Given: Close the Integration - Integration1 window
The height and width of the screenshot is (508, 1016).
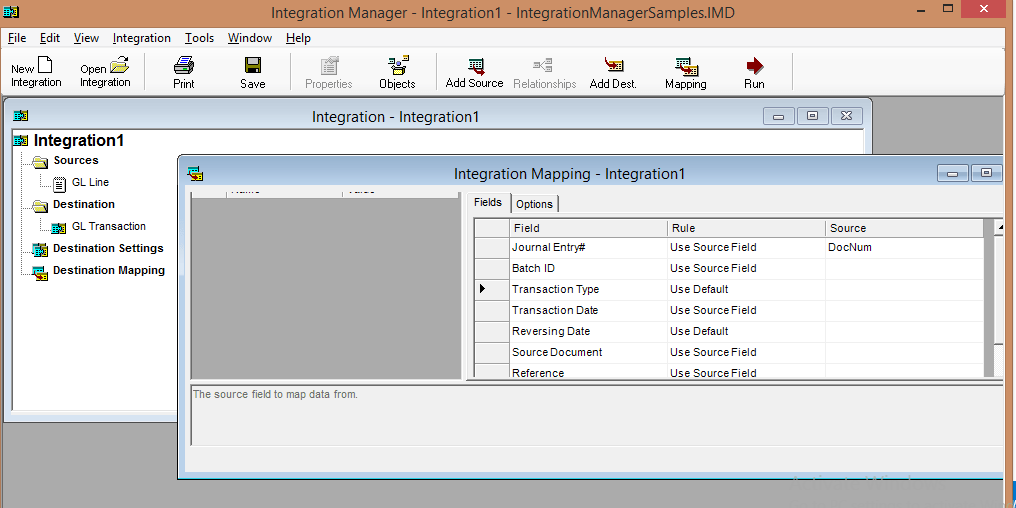Looking at the screenshot, I should [846, 116].
